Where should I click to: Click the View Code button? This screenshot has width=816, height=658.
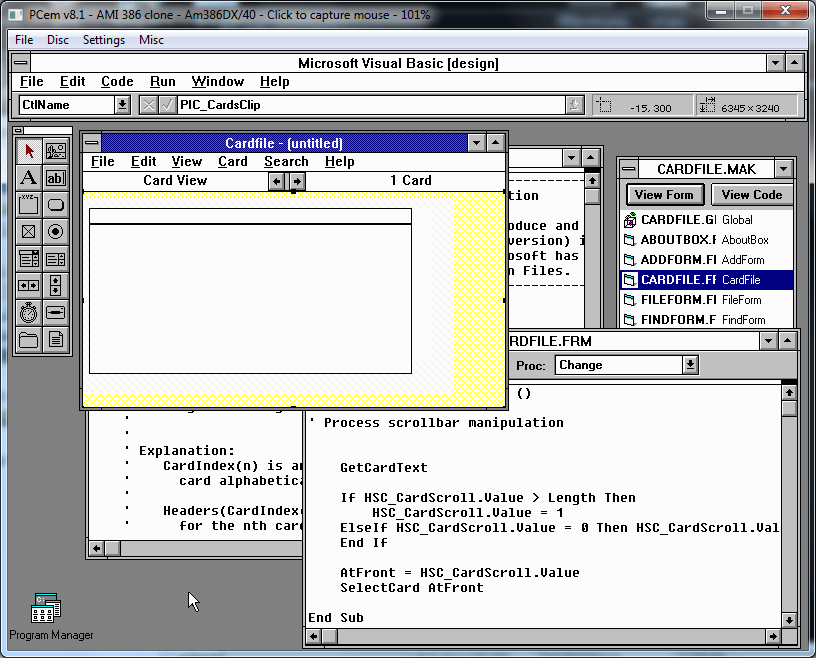pos(751,195)
